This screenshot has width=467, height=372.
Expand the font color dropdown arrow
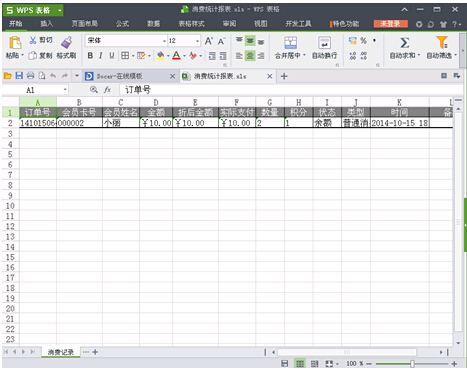click(184, 56)
